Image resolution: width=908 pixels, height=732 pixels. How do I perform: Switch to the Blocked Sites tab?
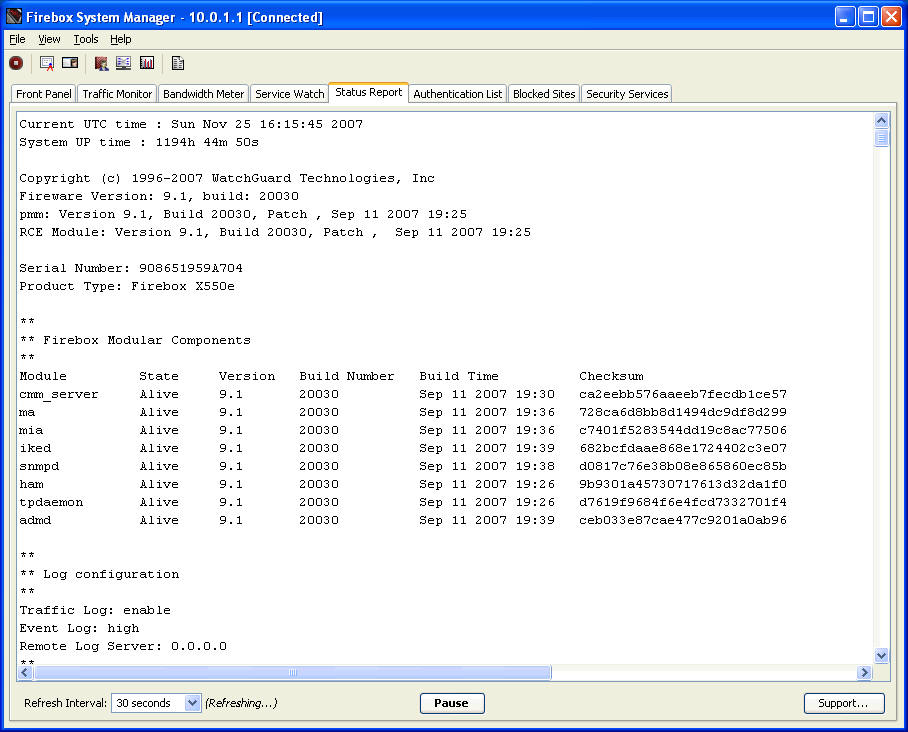(544, 94)
